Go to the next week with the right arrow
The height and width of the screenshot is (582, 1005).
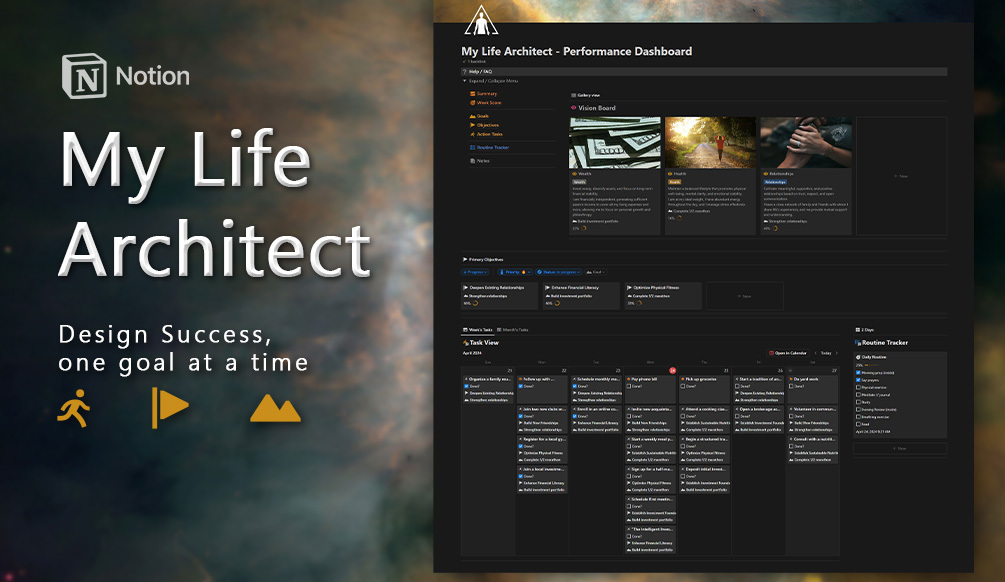click(x=836, y=353)
